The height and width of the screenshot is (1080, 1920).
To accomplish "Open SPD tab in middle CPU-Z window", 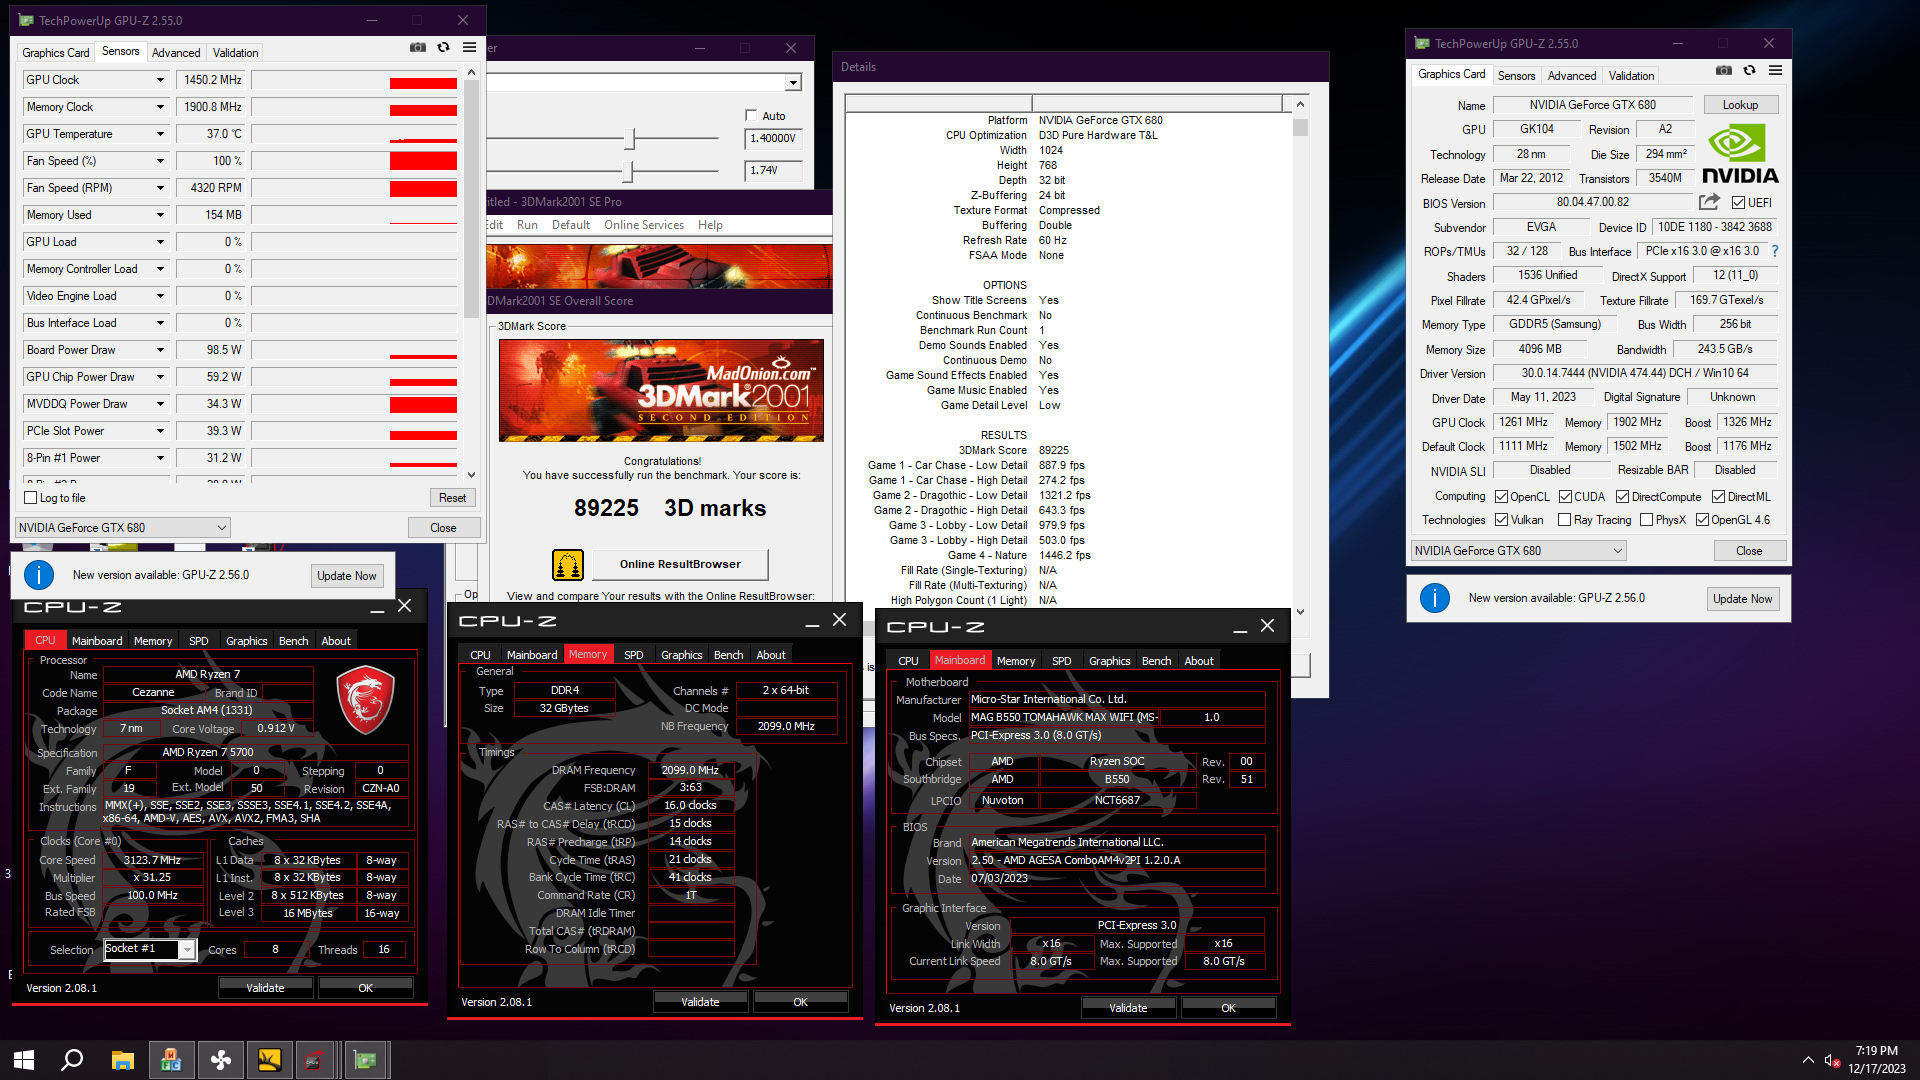I will pyautogui.click(x=634, y=655).
